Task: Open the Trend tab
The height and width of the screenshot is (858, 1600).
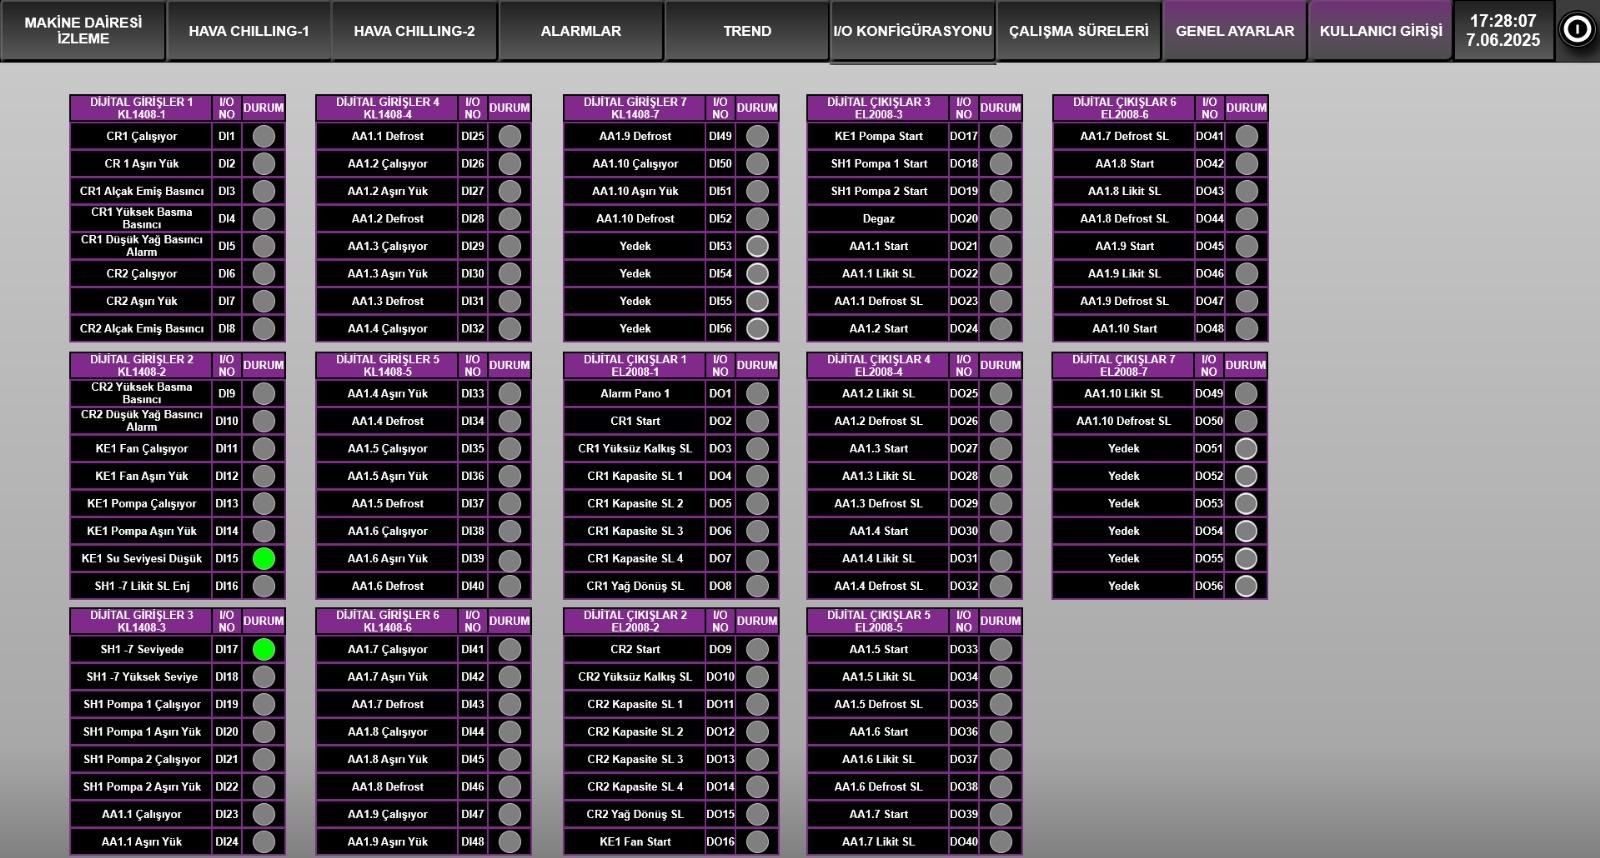Action: (747, 31)
